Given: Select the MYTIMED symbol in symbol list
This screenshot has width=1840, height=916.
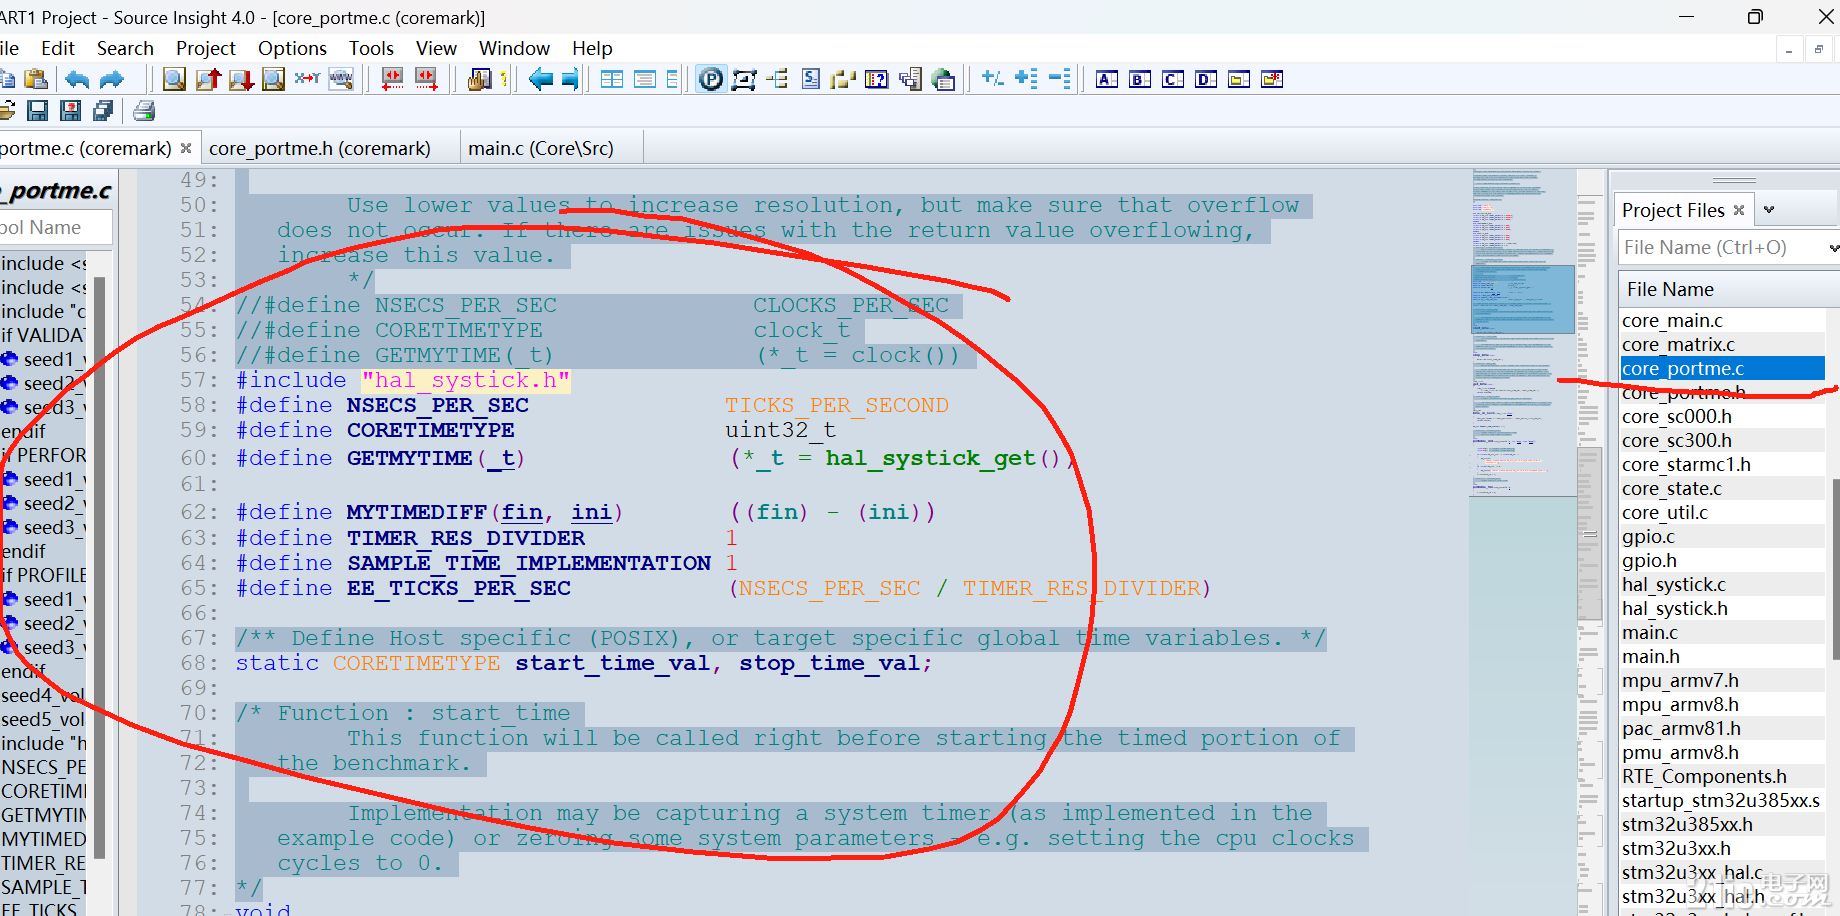Looking at the screenshot, I should [x=43, y=839].
